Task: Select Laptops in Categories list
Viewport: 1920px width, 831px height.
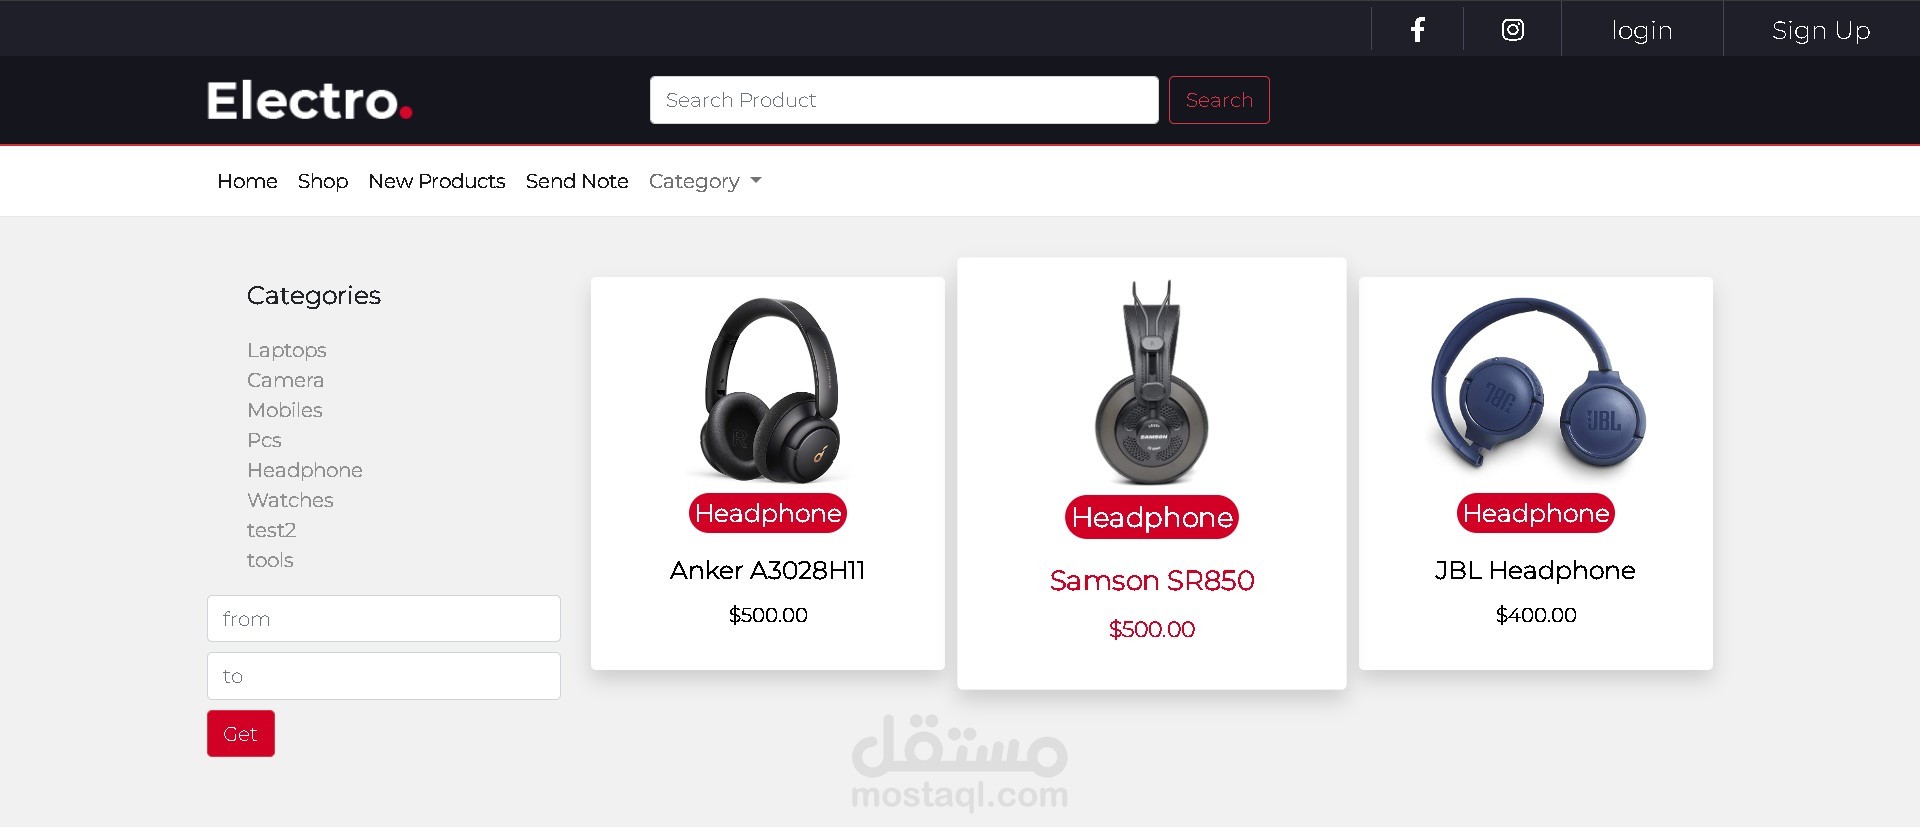Action: point(287,350)
